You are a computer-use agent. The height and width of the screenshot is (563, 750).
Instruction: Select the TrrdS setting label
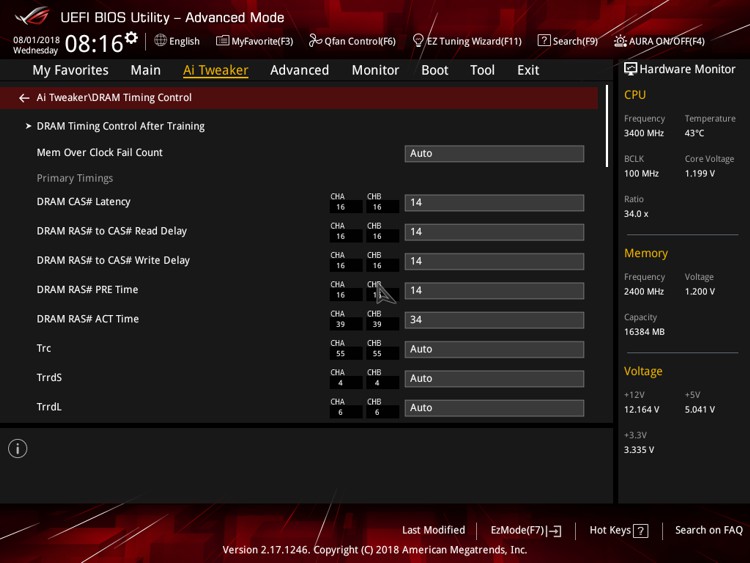coord(49,377)
